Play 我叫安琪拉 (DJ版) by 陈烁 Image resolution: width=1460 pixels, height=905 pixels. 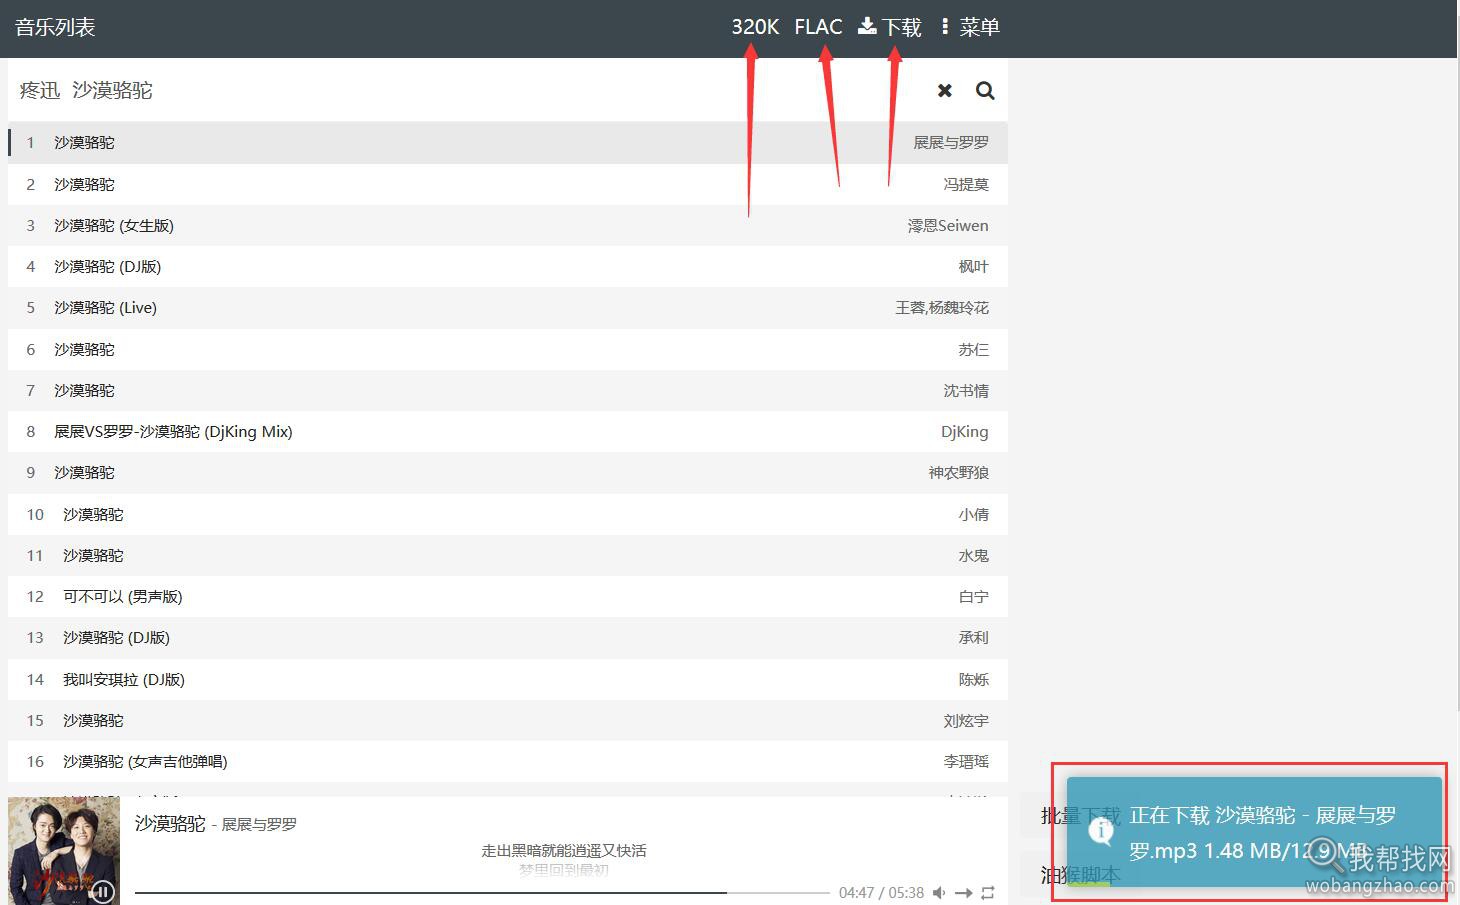click(508, 680)
